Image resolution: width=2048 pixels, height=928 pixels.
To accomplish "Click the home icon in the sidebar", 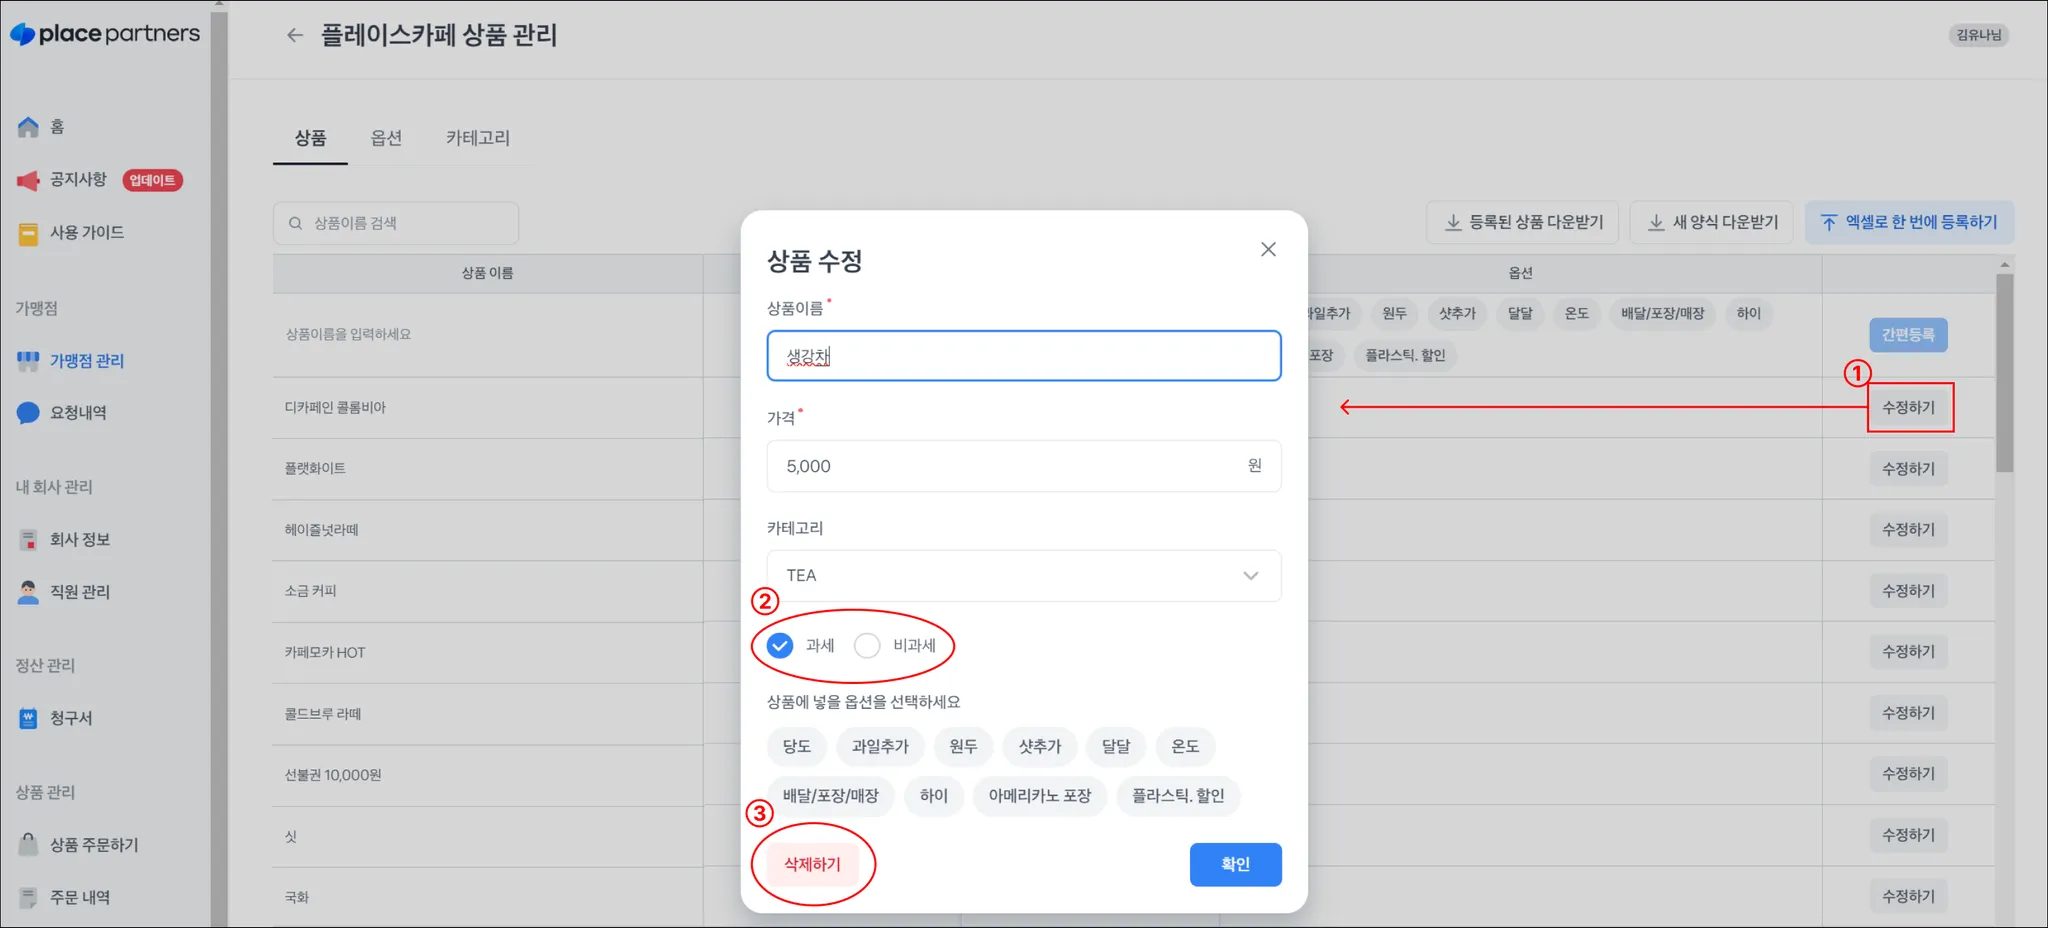I will tap(28, 127).
